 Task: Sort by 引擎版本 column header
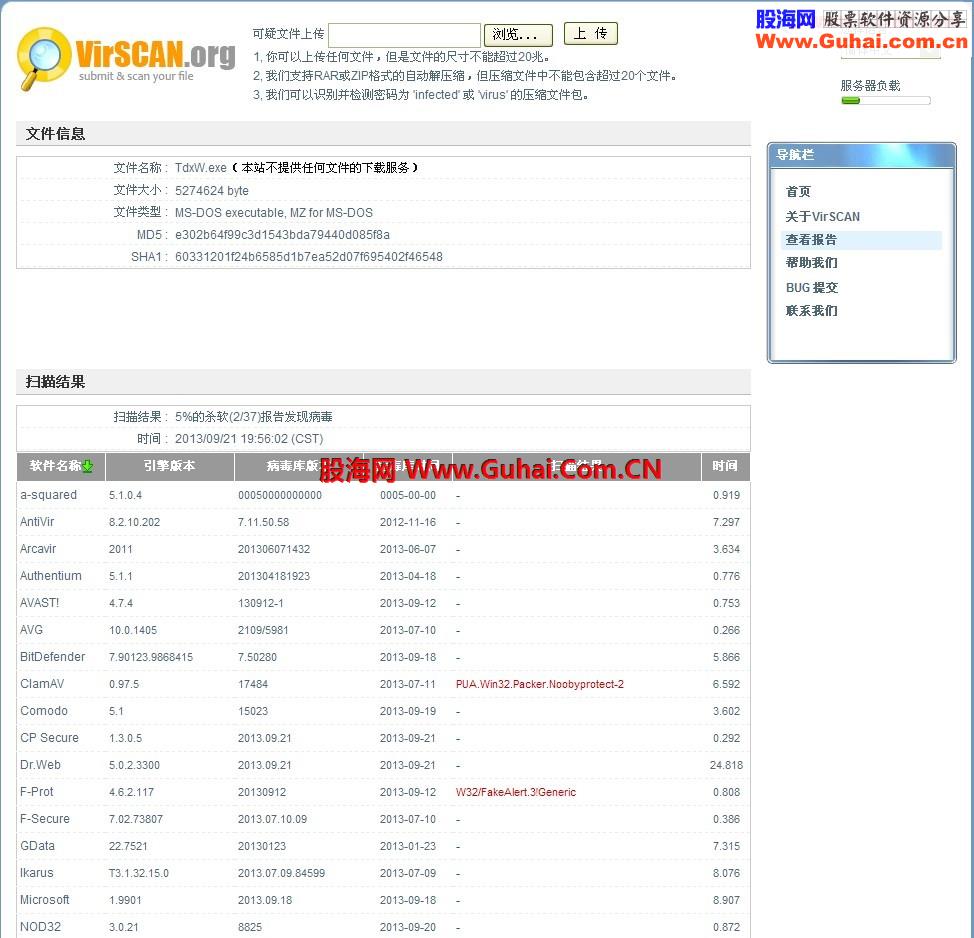[x=170, y=466]
